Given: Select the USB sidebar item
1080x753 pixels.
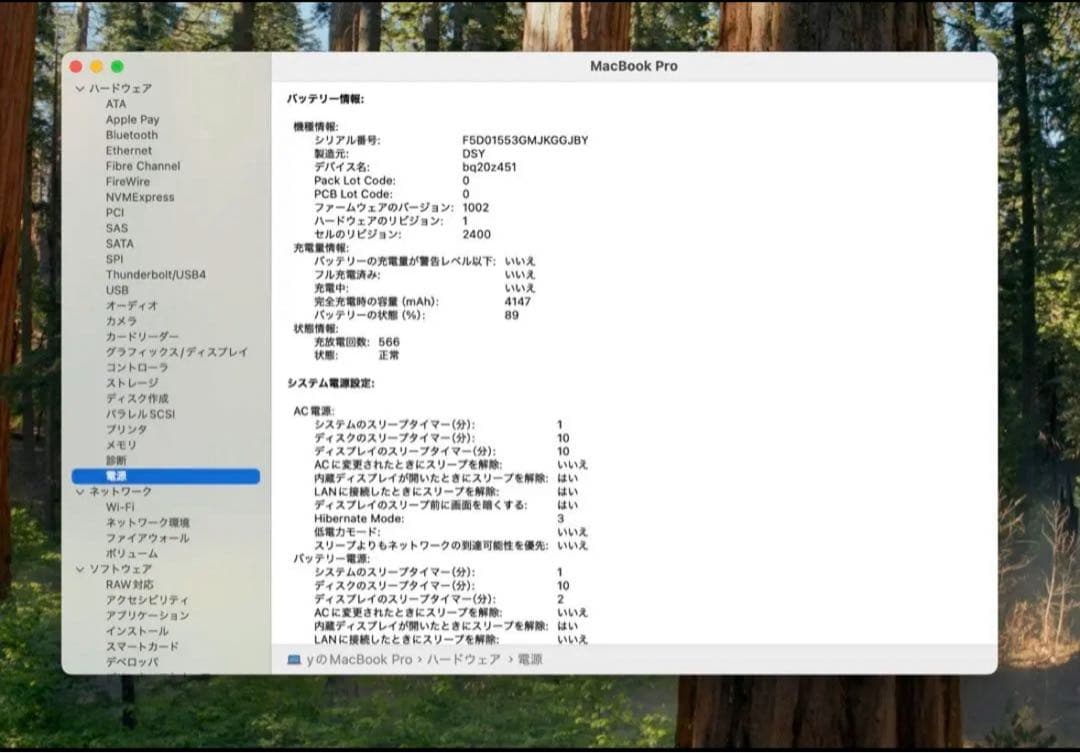Looking at the screenshot, I should [x=117, y=290].
